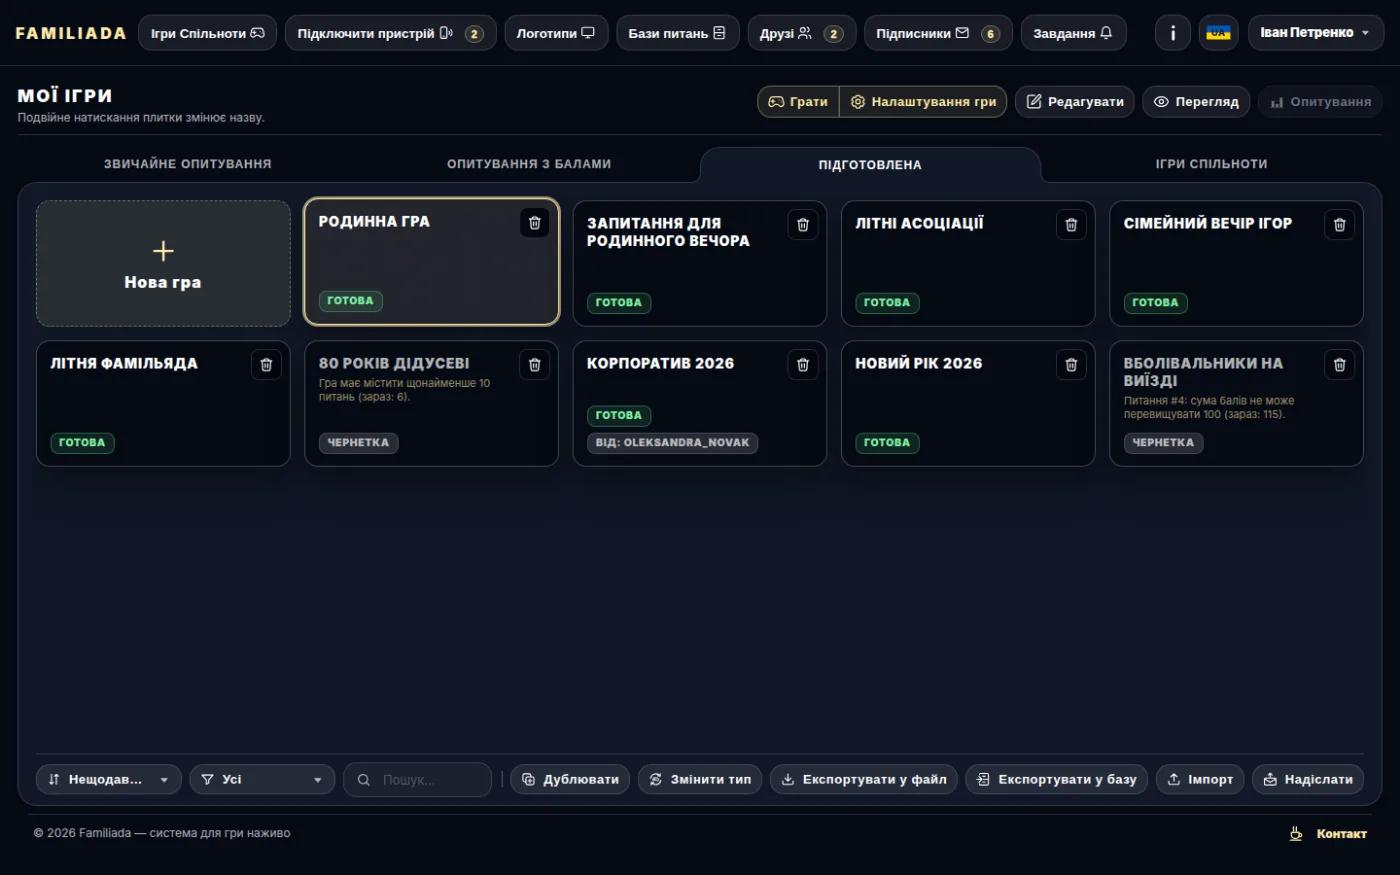Click the Імпорт button
The image size is (1400, 875).
[x=1200, y=780]
